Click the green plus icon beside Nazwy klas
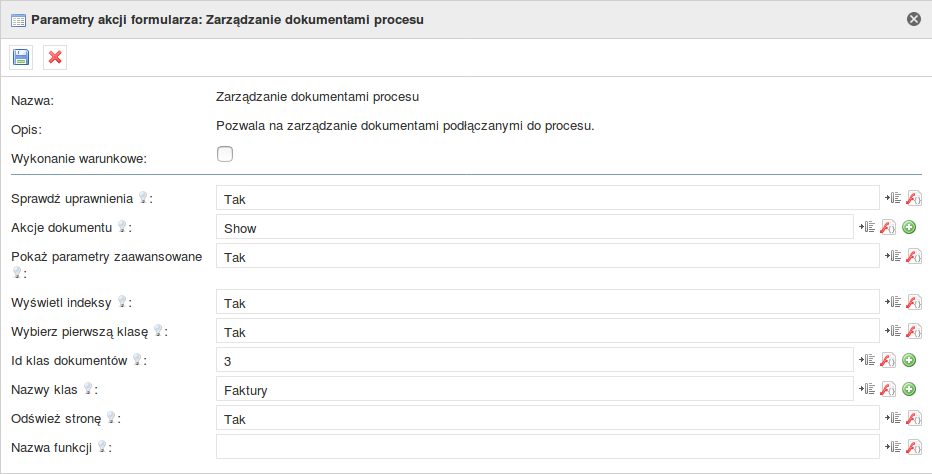The width and height of the screenshot is (932, 474). pyautogui.click(x=909, y=388)
